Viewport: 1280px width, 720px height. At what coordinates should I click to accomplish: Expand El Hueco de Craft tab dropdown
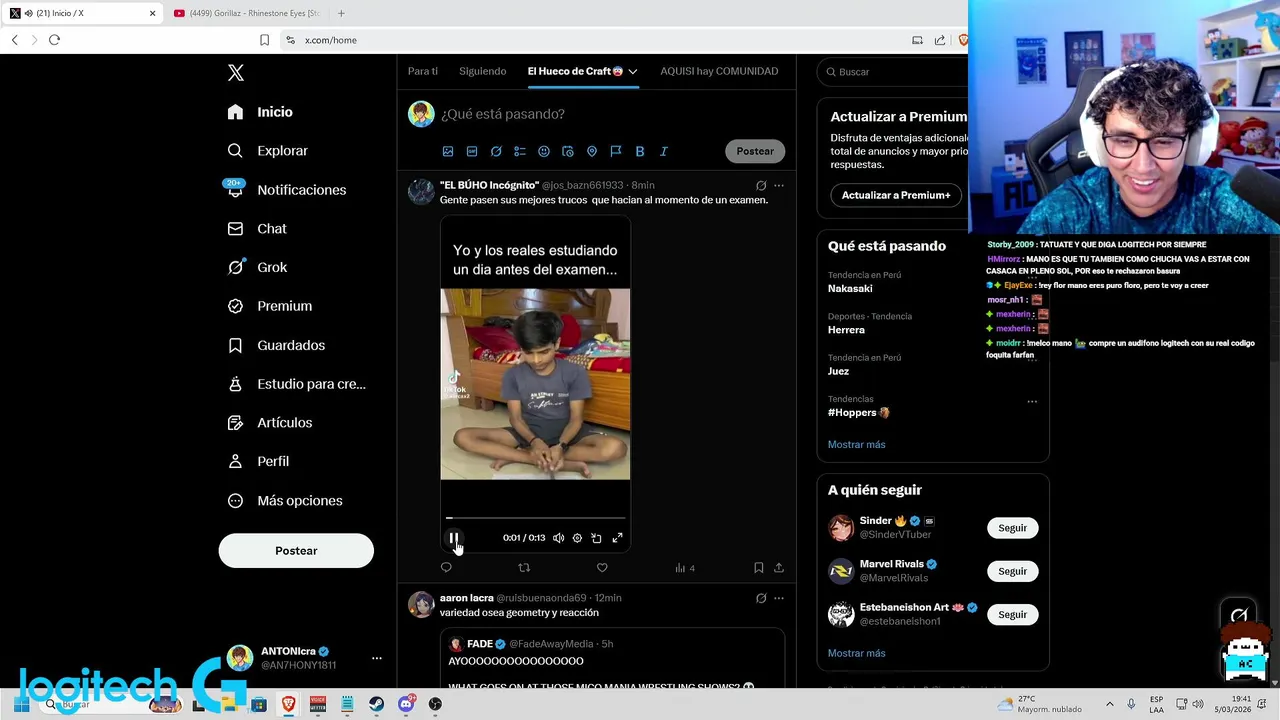pos(633,71)
